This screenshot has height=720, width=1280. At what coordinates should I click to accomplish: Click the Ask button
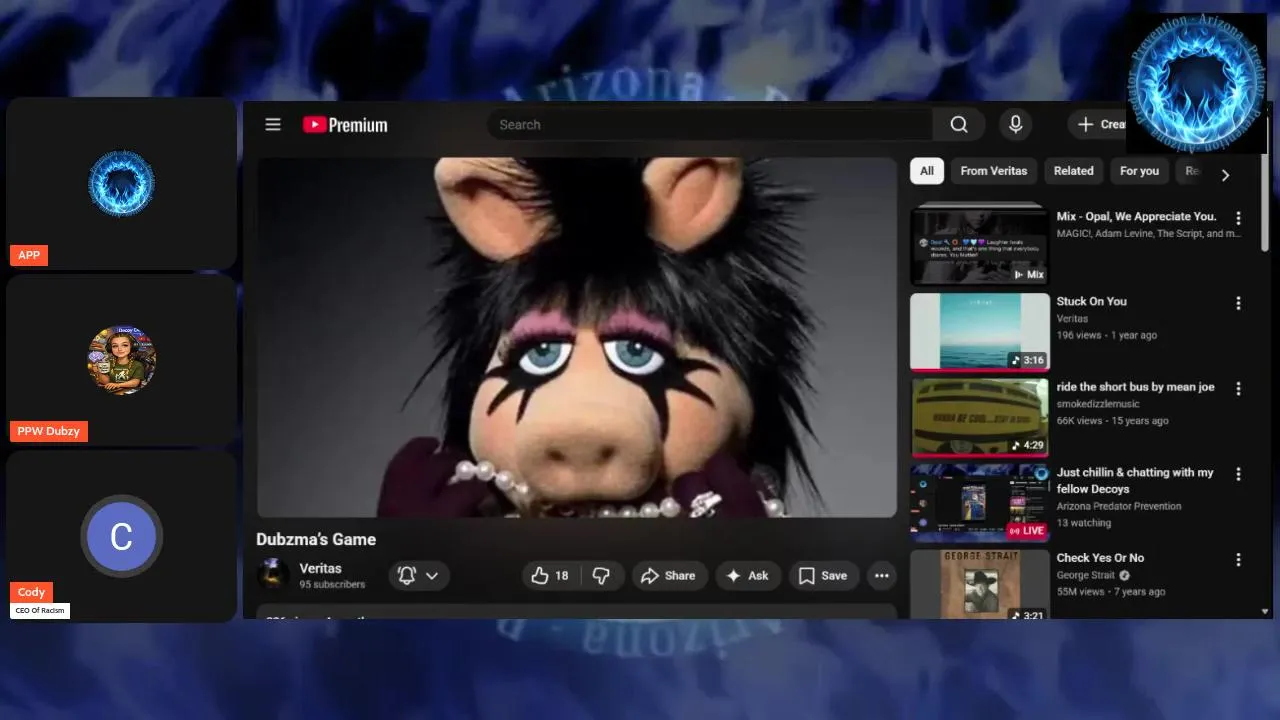(x=747, y=575)
